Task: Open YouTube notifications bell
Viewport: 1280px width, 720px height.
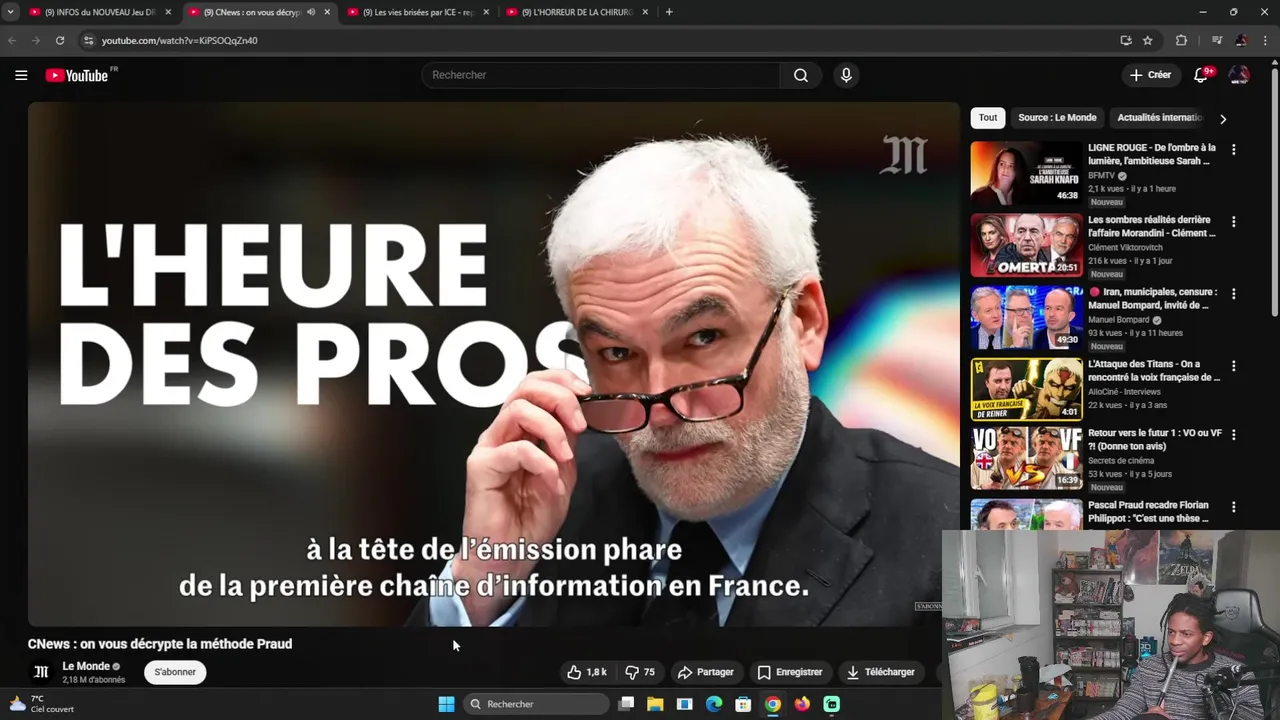Action: [1201, 75]
